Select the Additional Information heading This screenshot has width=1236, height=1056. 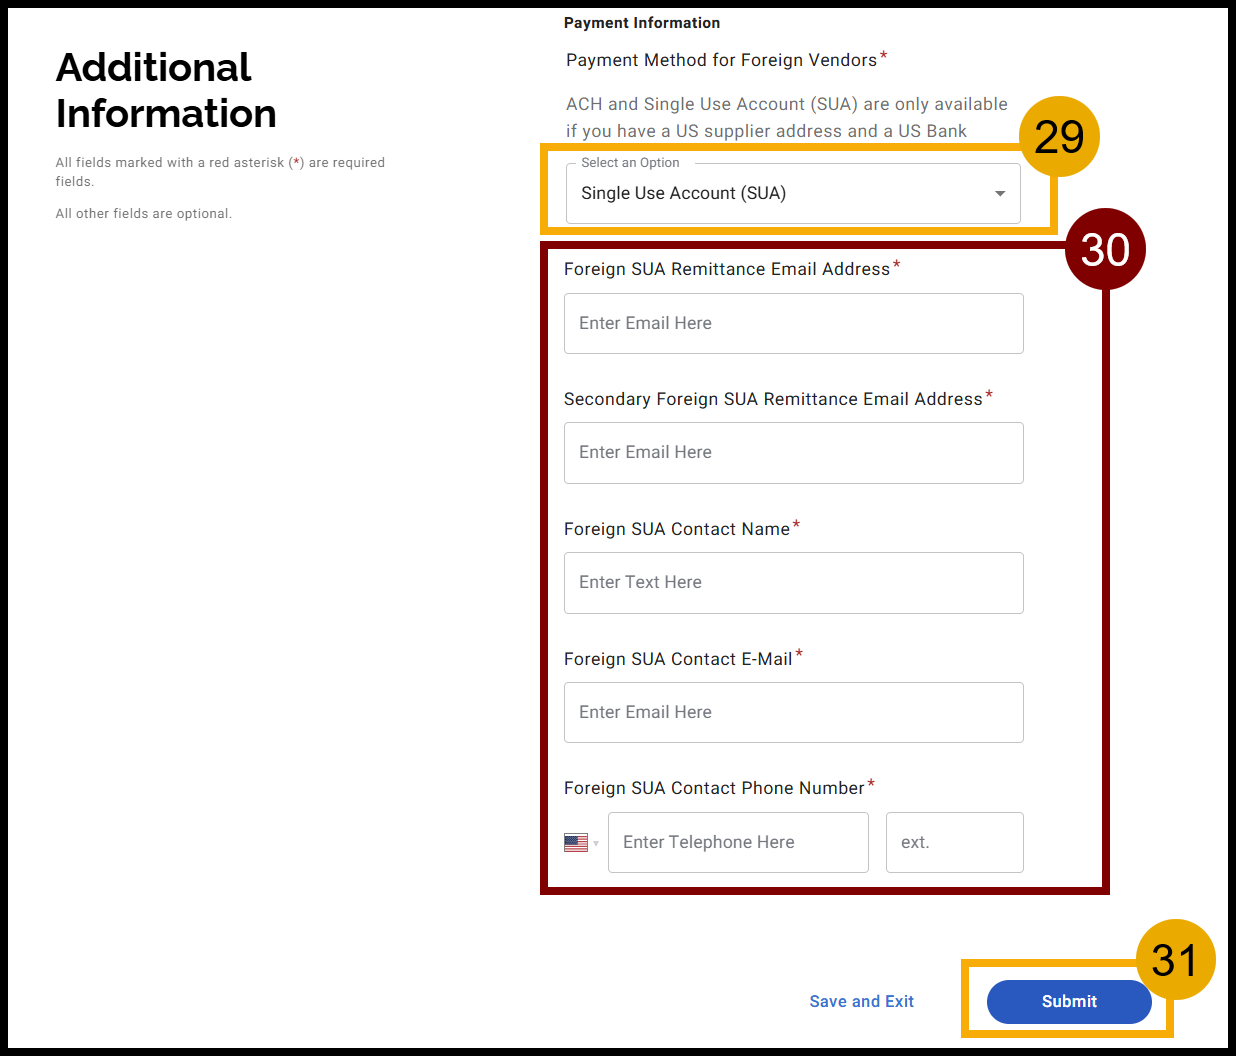(165, 90)
